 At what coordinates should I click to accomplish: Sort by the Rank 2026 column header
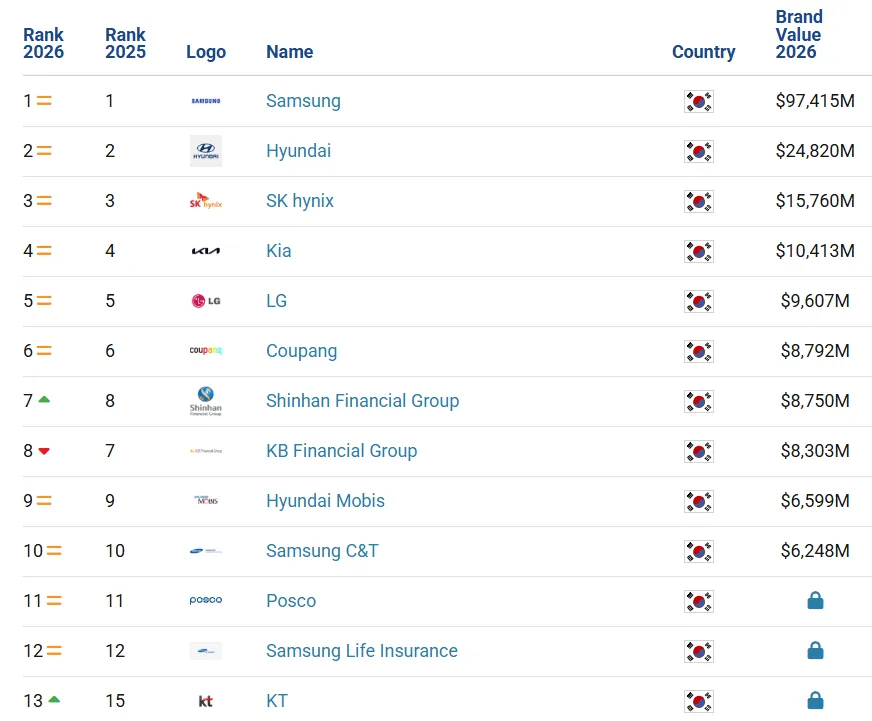(43, 43)
